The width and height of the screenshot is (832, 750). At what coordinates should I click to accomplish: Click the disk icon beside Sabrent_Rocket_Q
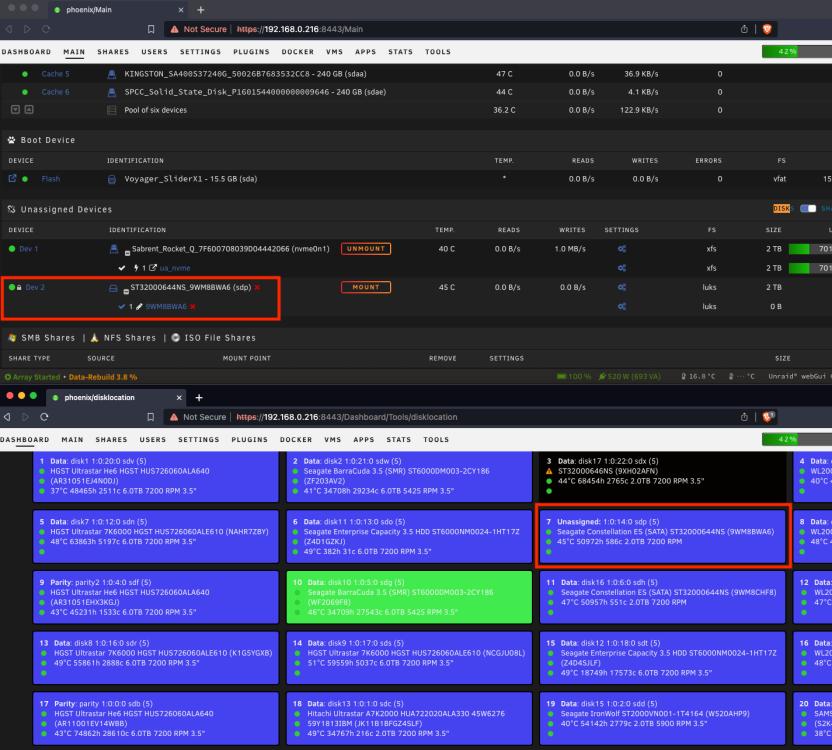[x=114, y=249]
